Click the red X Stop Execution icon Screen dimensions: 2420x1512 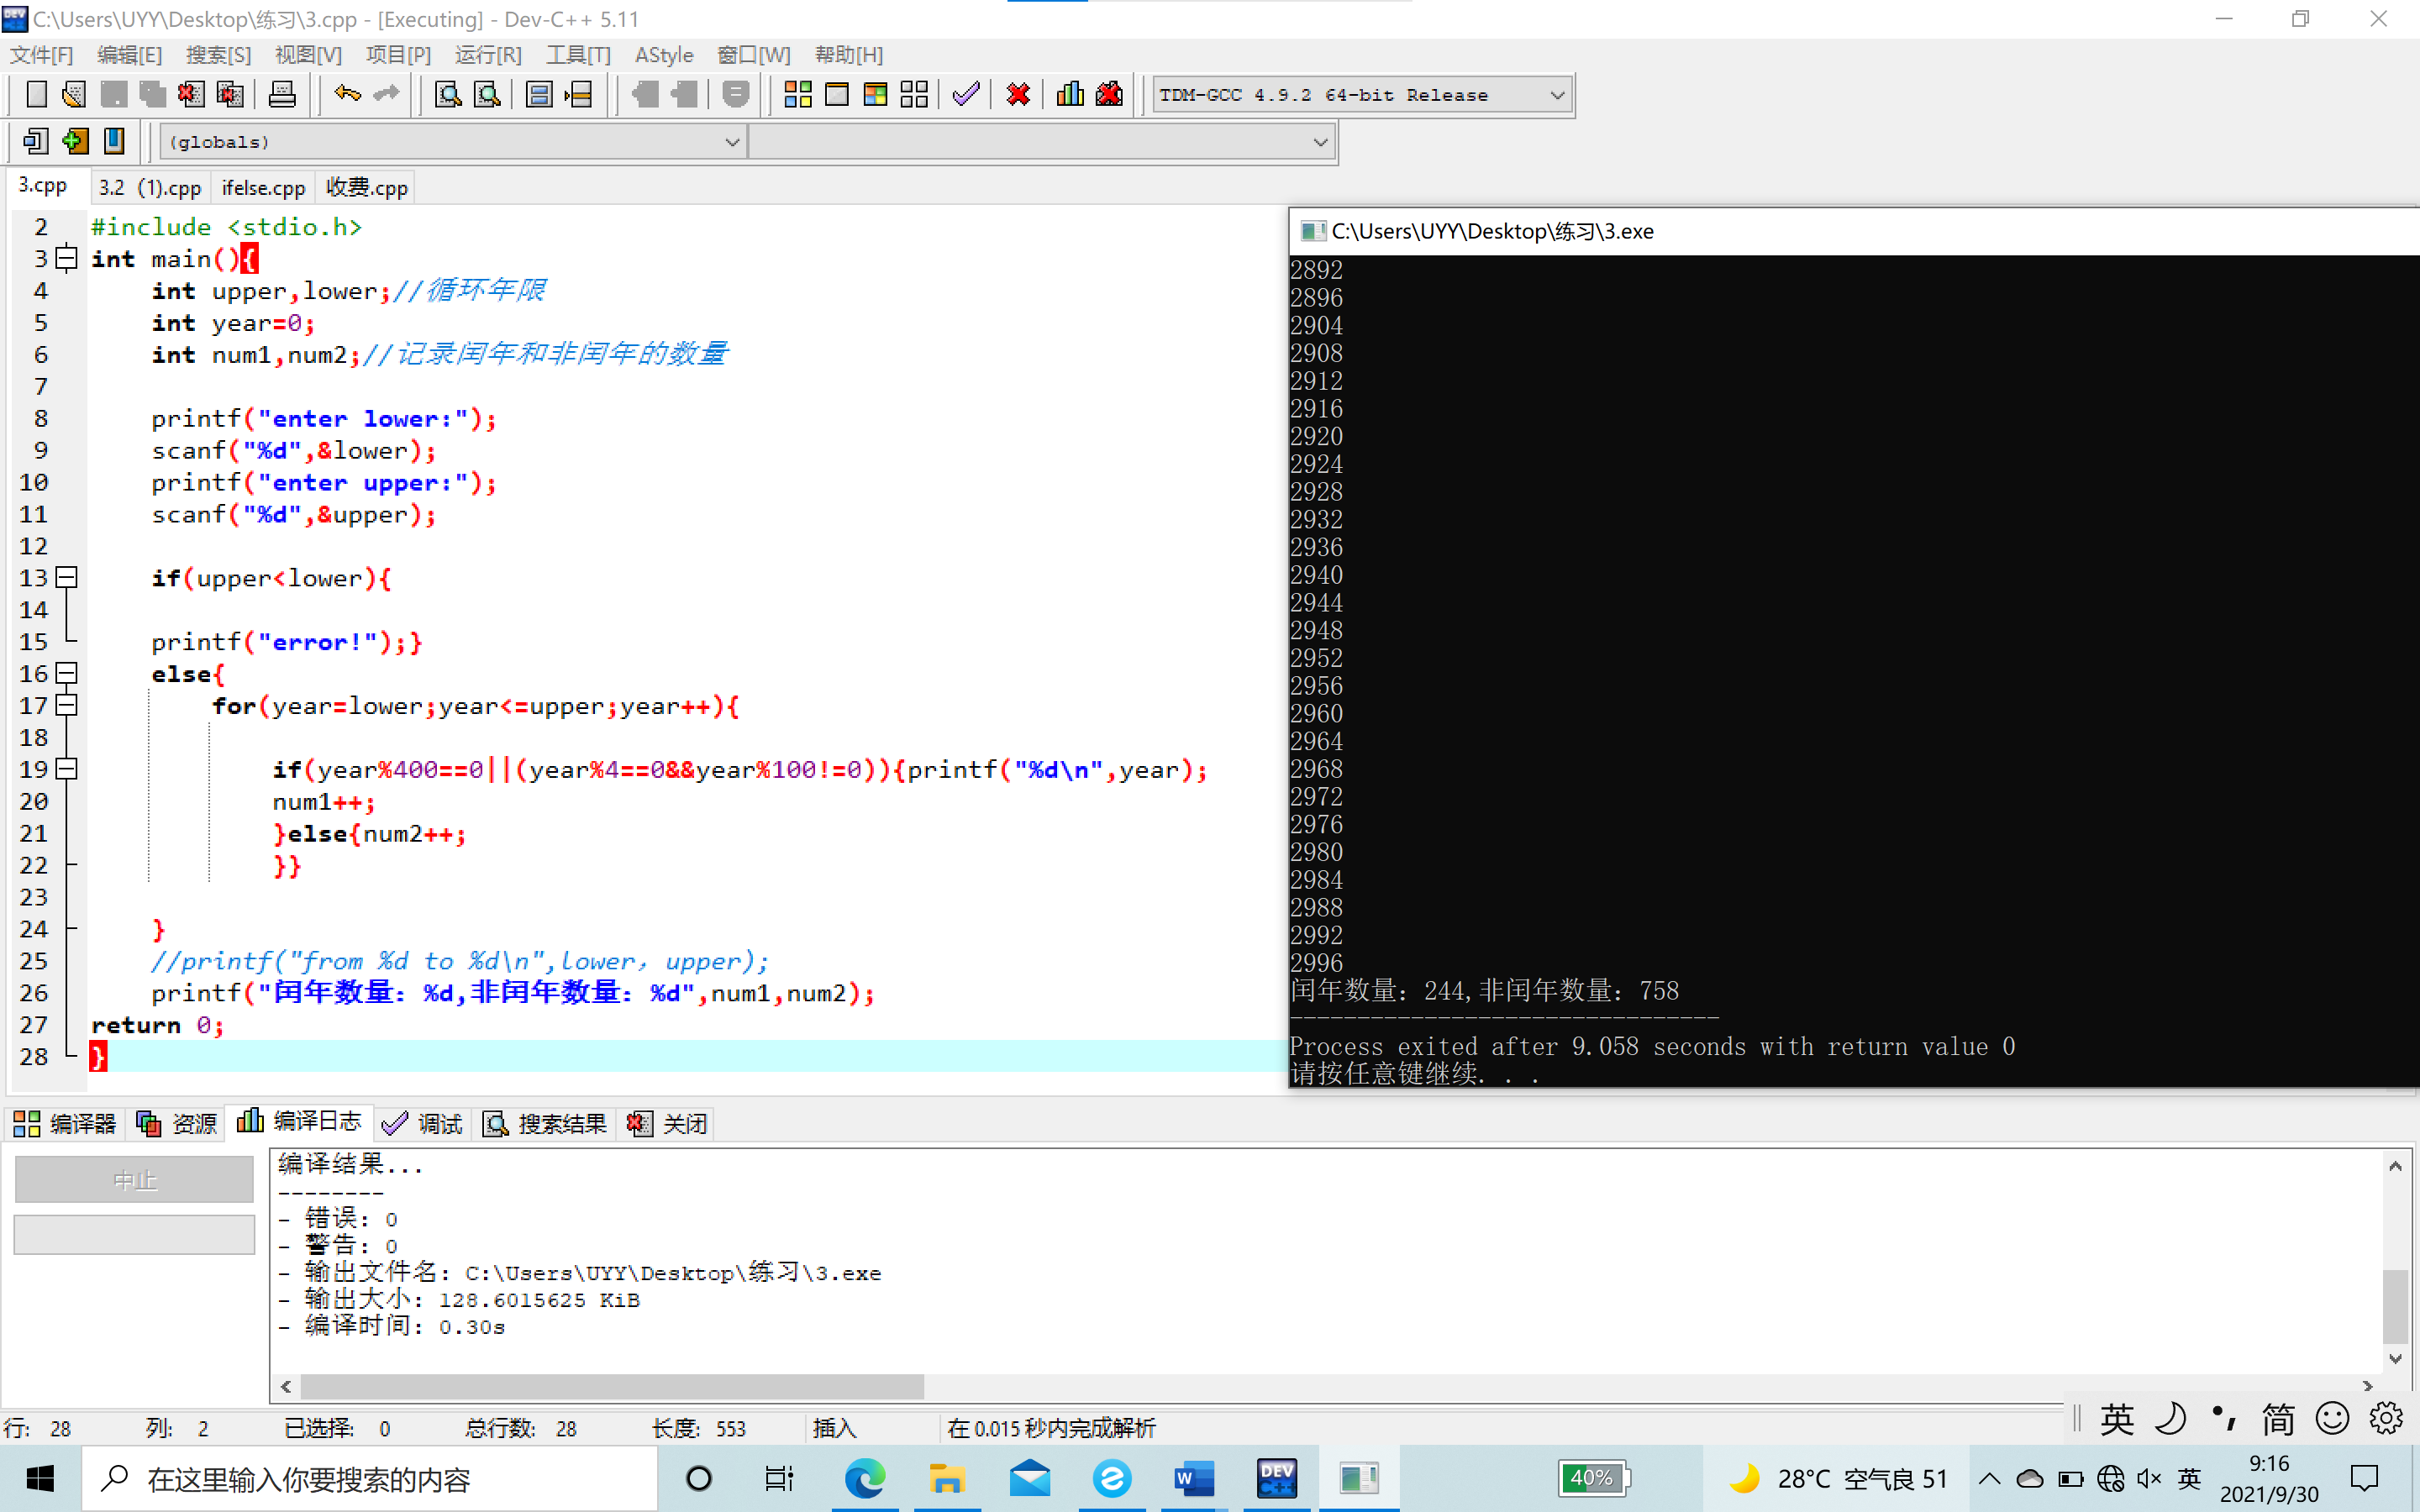pos(1018,95)
